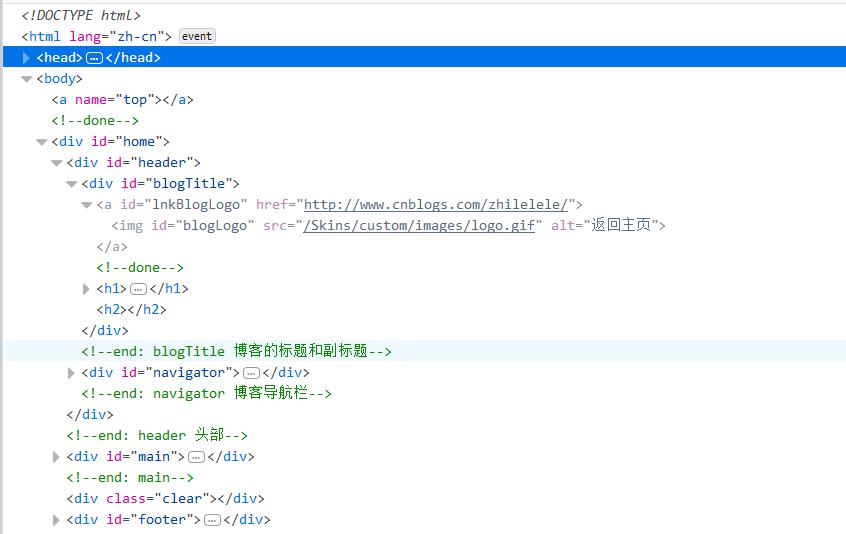The height and width of the screenshot is (534, 846).
Task: Select the img id="blogLogo" row
Action: [424, 225]
